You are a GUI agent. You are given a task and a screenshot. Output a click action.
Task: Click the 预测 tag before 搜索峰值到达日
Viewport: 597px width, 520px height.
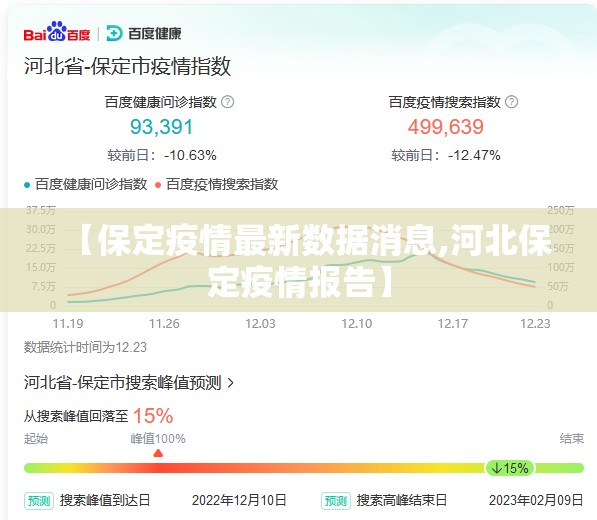pyautogui.click(x=39, y=501)
